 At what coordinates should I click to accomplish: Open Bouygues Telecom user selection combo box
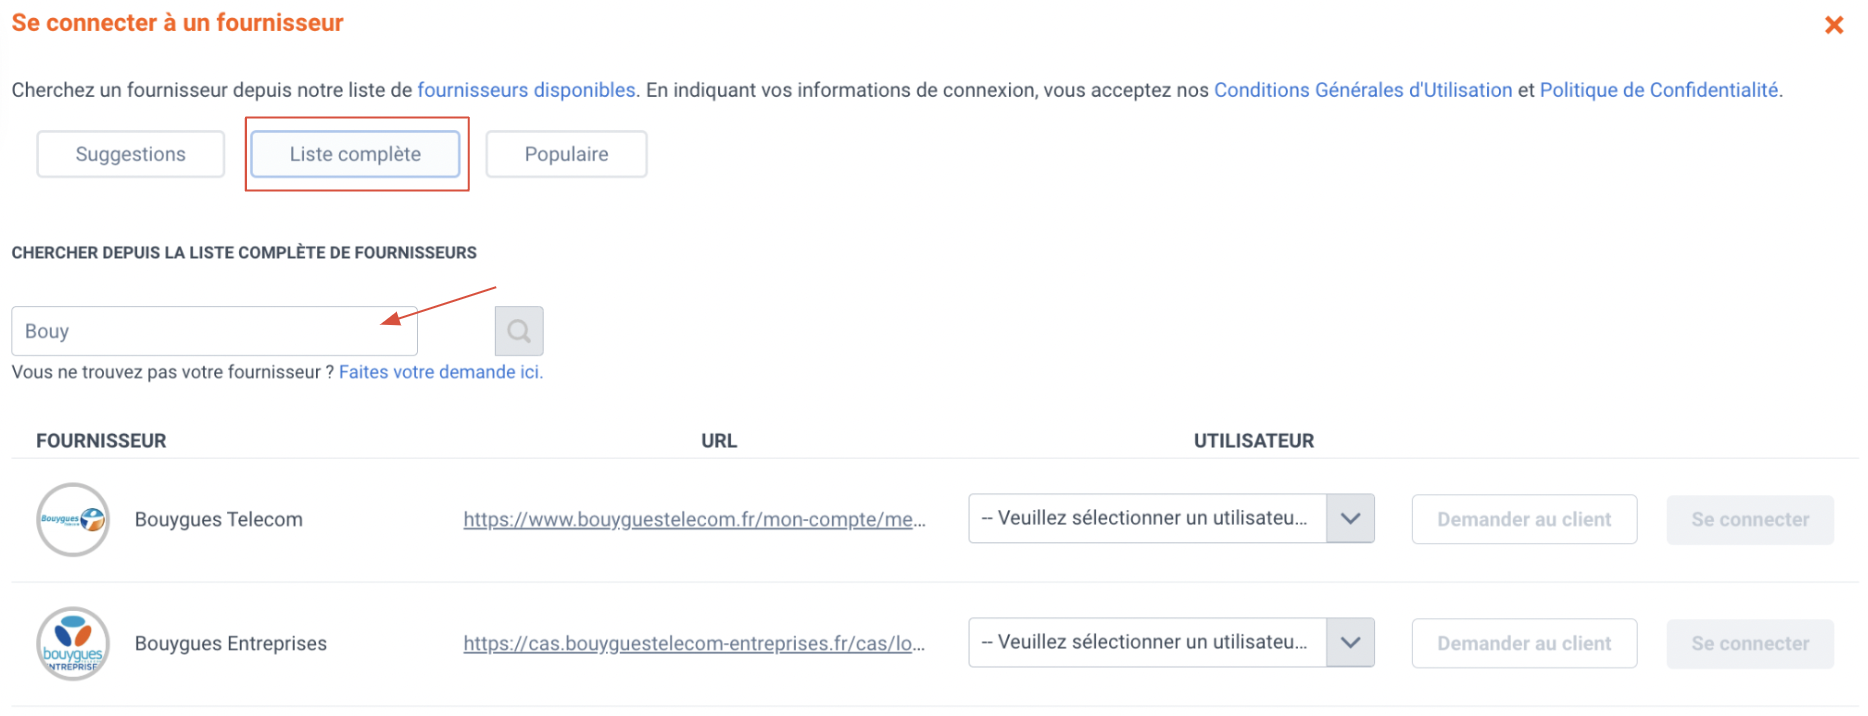point(1171,518)
